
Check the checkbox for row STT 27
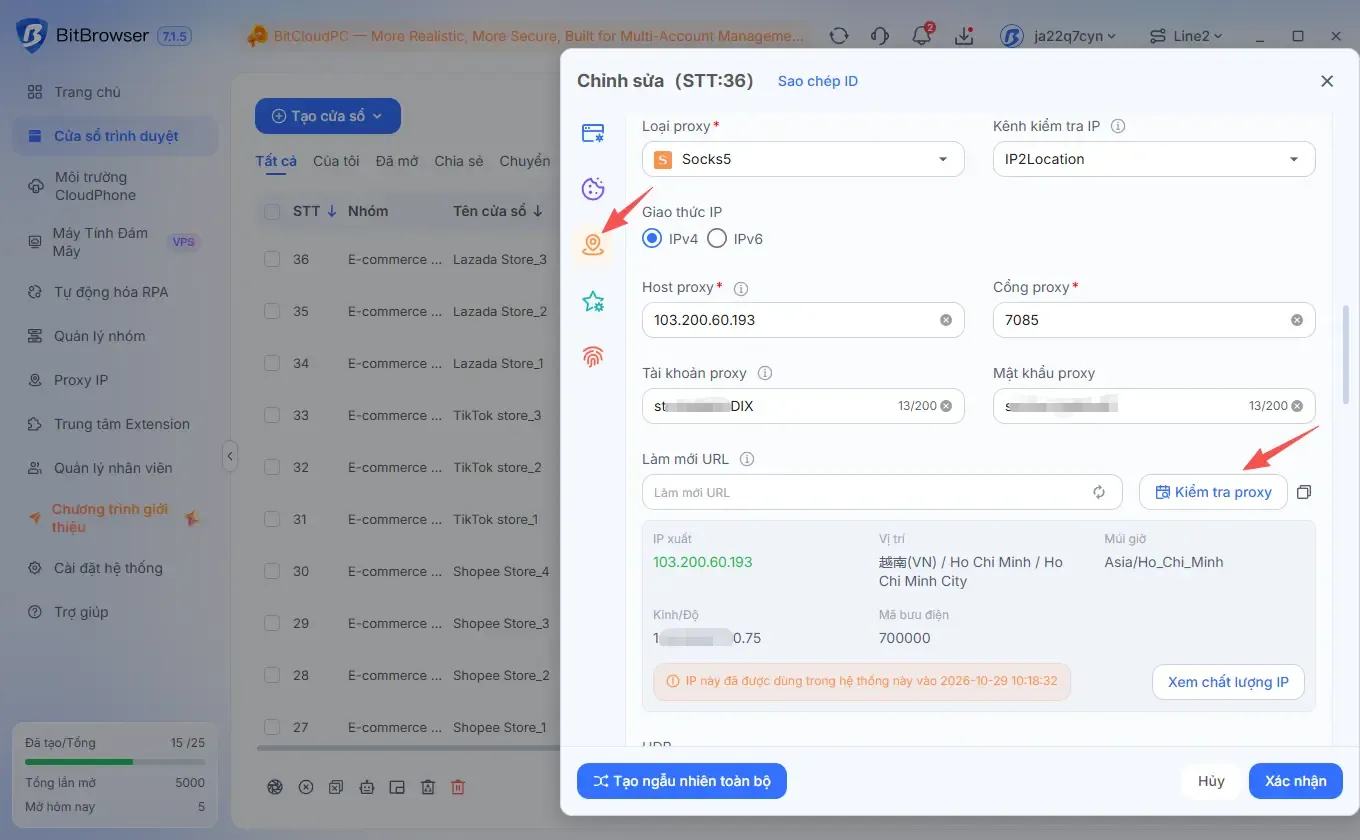272,727
